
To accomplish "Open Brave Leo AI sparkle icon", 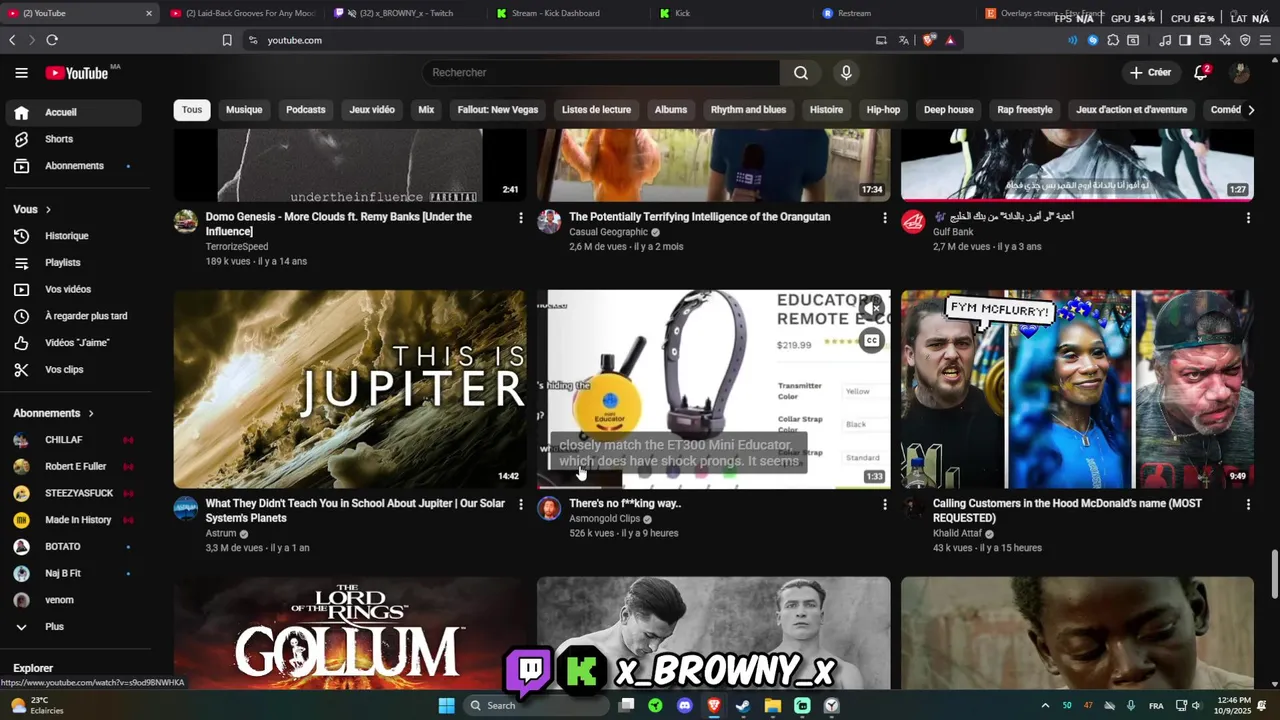I will (x=1225, y=40).
